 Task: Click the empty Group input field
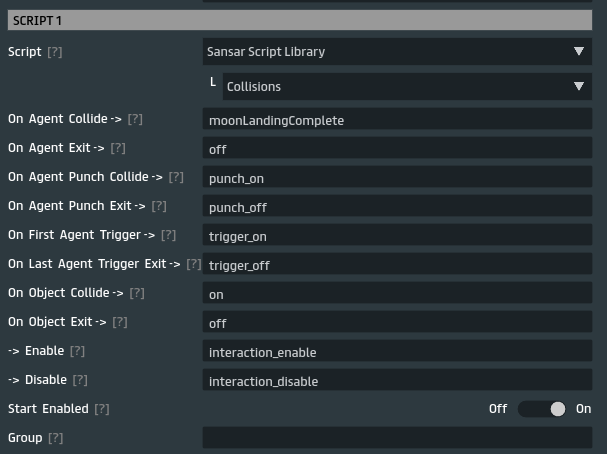[x=397, y=438]
